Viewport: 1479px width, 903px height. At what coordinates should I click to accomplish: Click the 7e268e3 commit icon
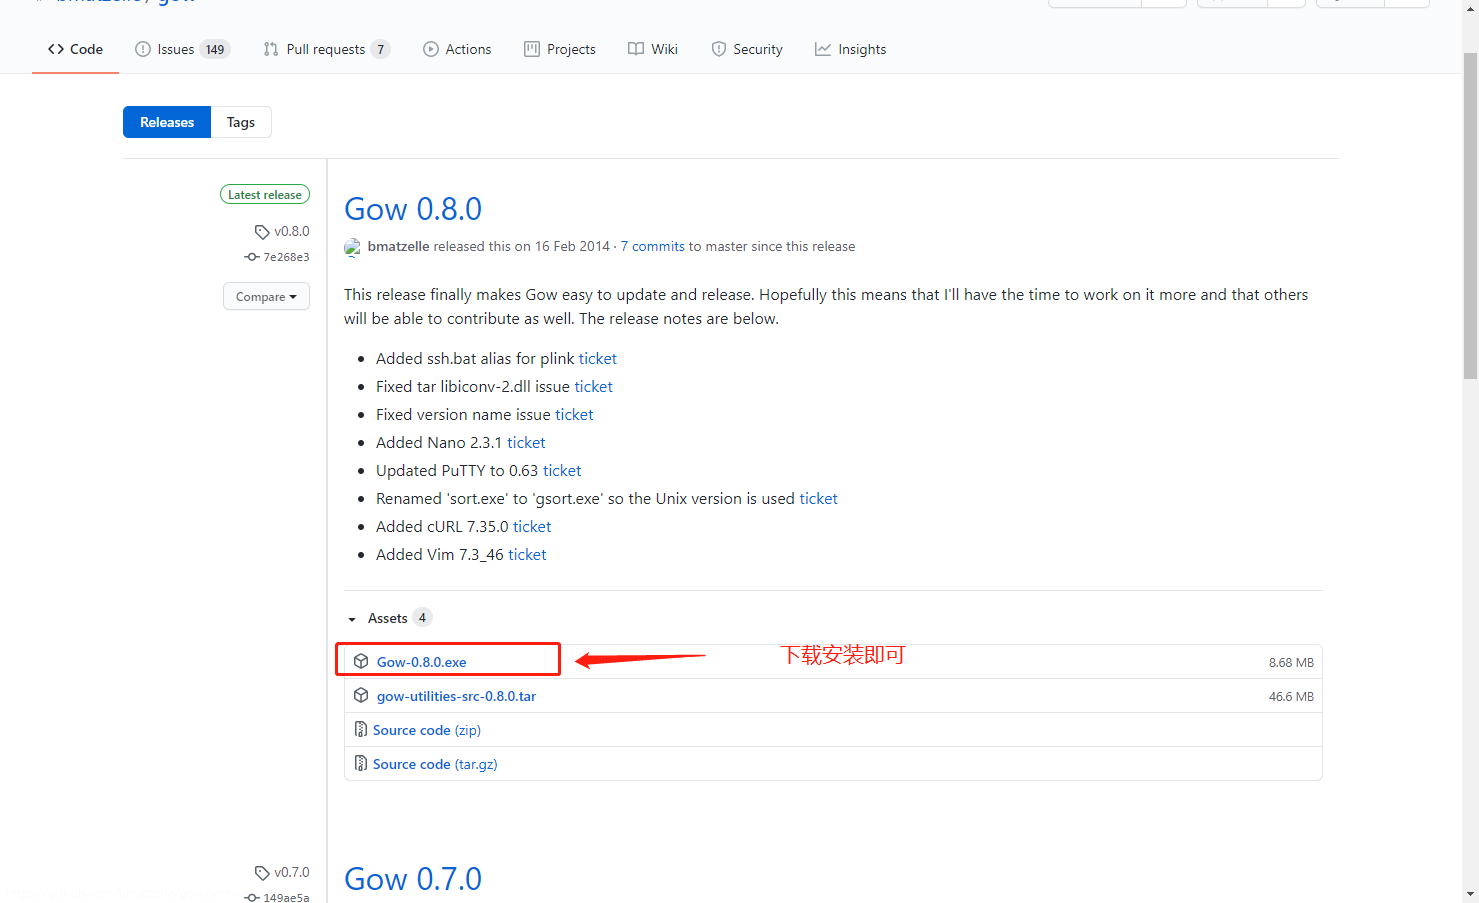[252, 257]
